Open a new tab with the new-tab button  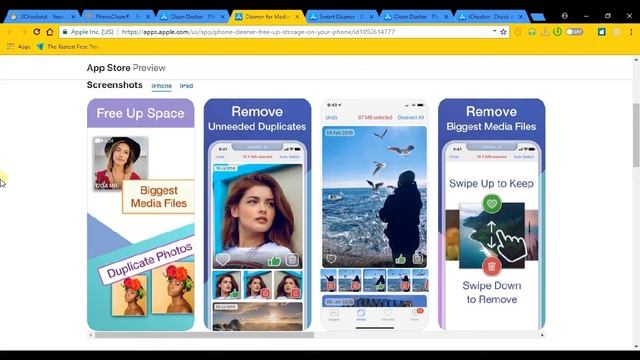(x=538, y=17)
